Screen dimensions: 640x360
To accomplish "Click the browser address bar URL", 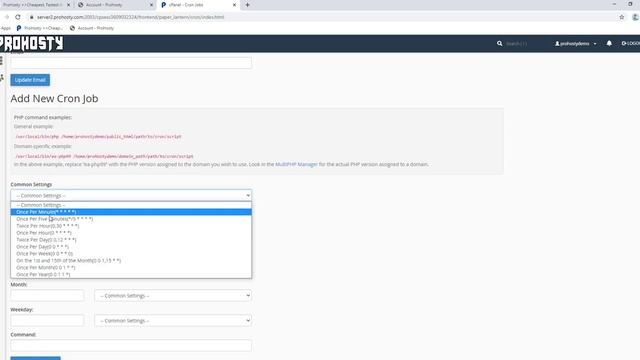I will pyautogui.click(x=131, y=17).
